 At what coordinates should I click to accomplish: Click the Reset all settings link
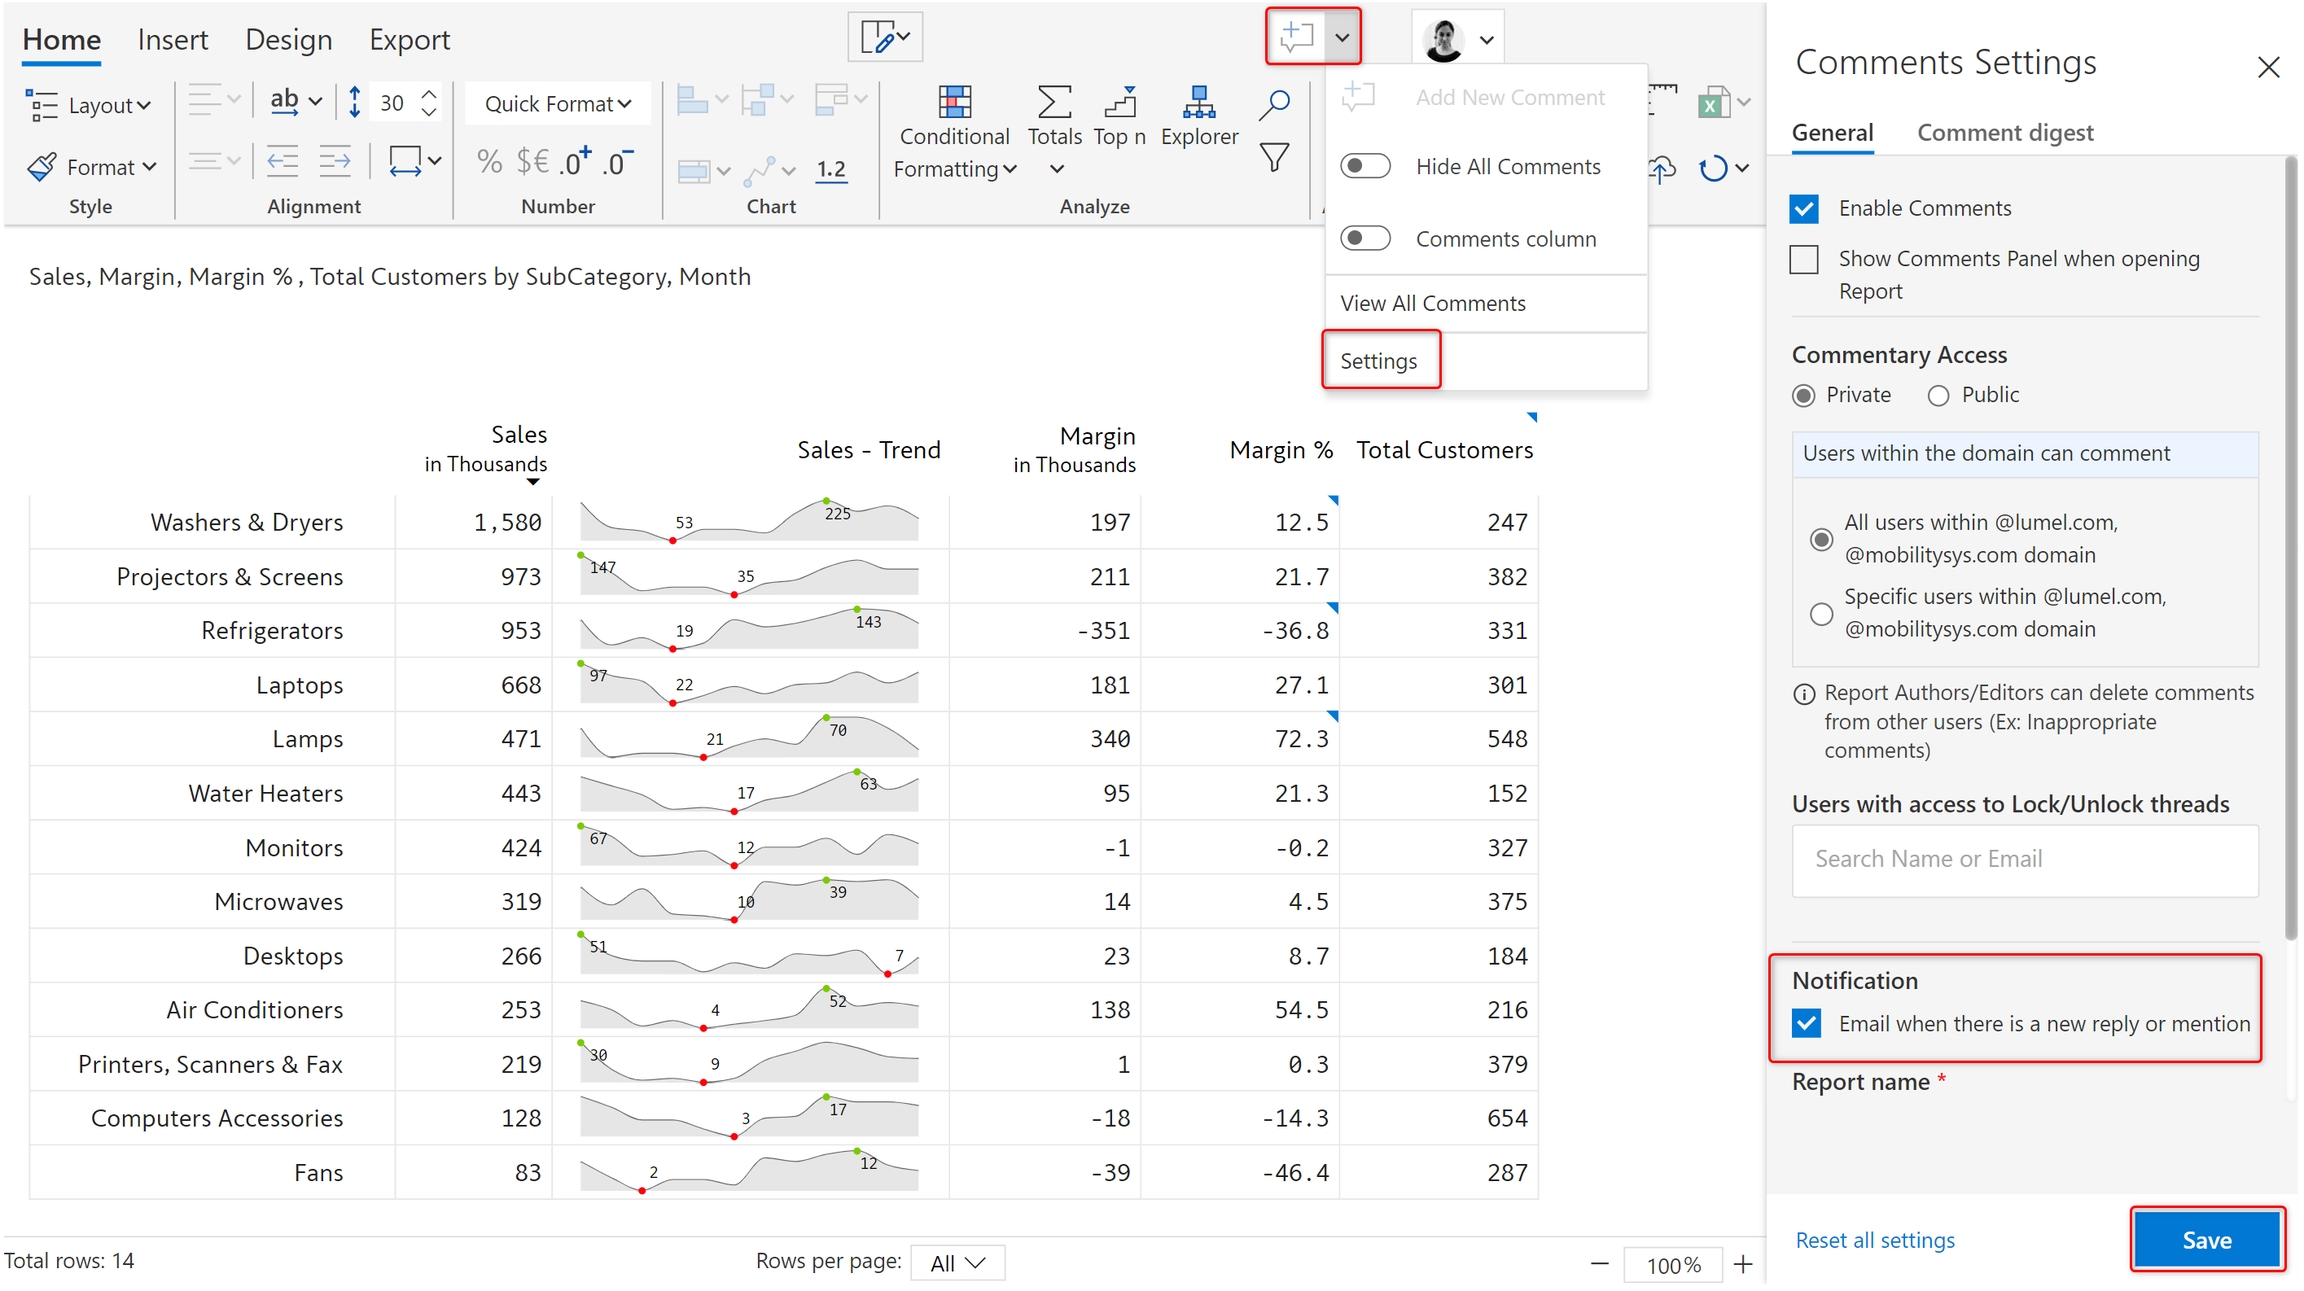[1874, 1240]
